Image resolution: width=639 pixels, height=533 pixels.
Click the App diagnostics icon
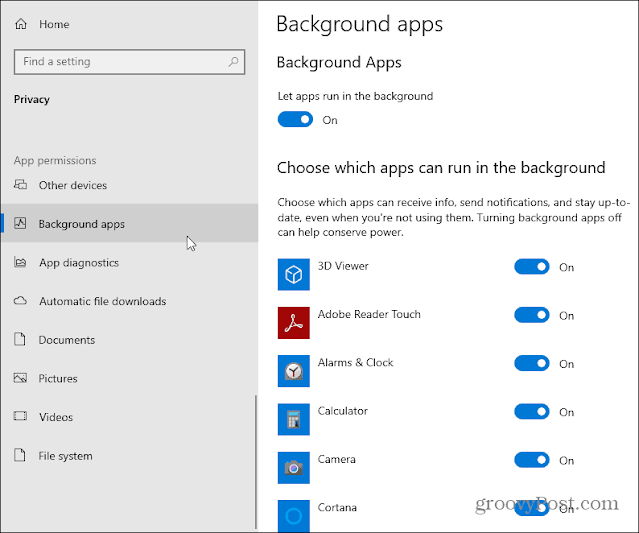click(x=20, y=262)
